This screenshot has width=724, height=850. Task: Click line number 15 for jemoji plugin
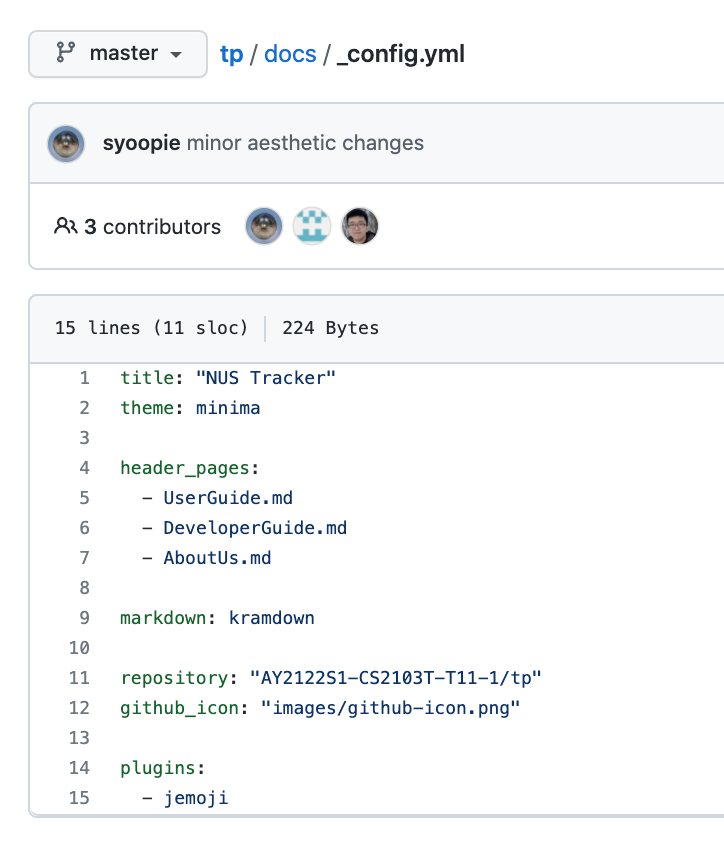coord(79,798)
